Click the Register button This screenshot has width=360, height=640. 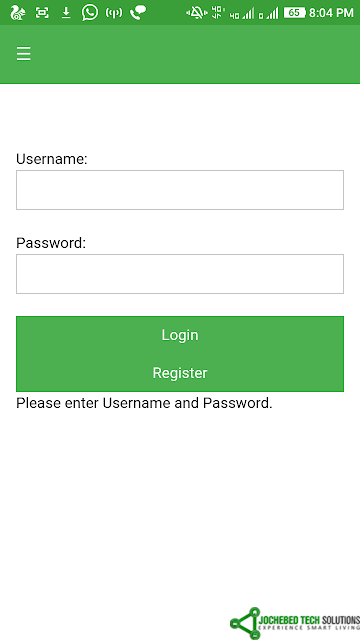click(180, 373)
